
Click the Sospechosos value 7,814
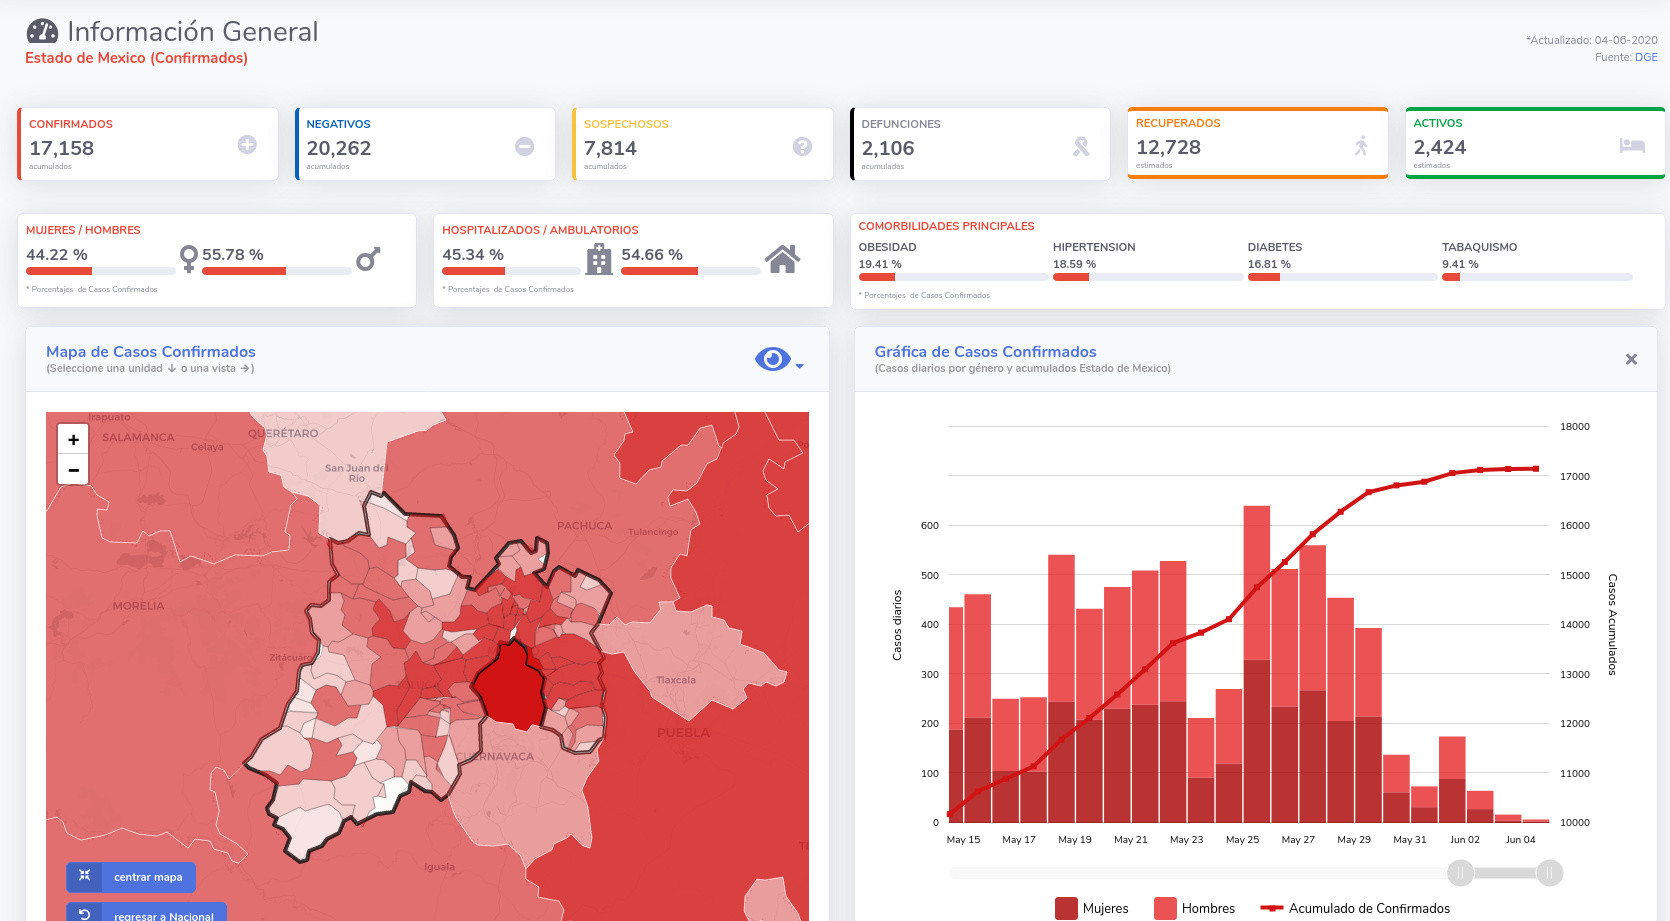pyautogui.click(x=610, y=148)
